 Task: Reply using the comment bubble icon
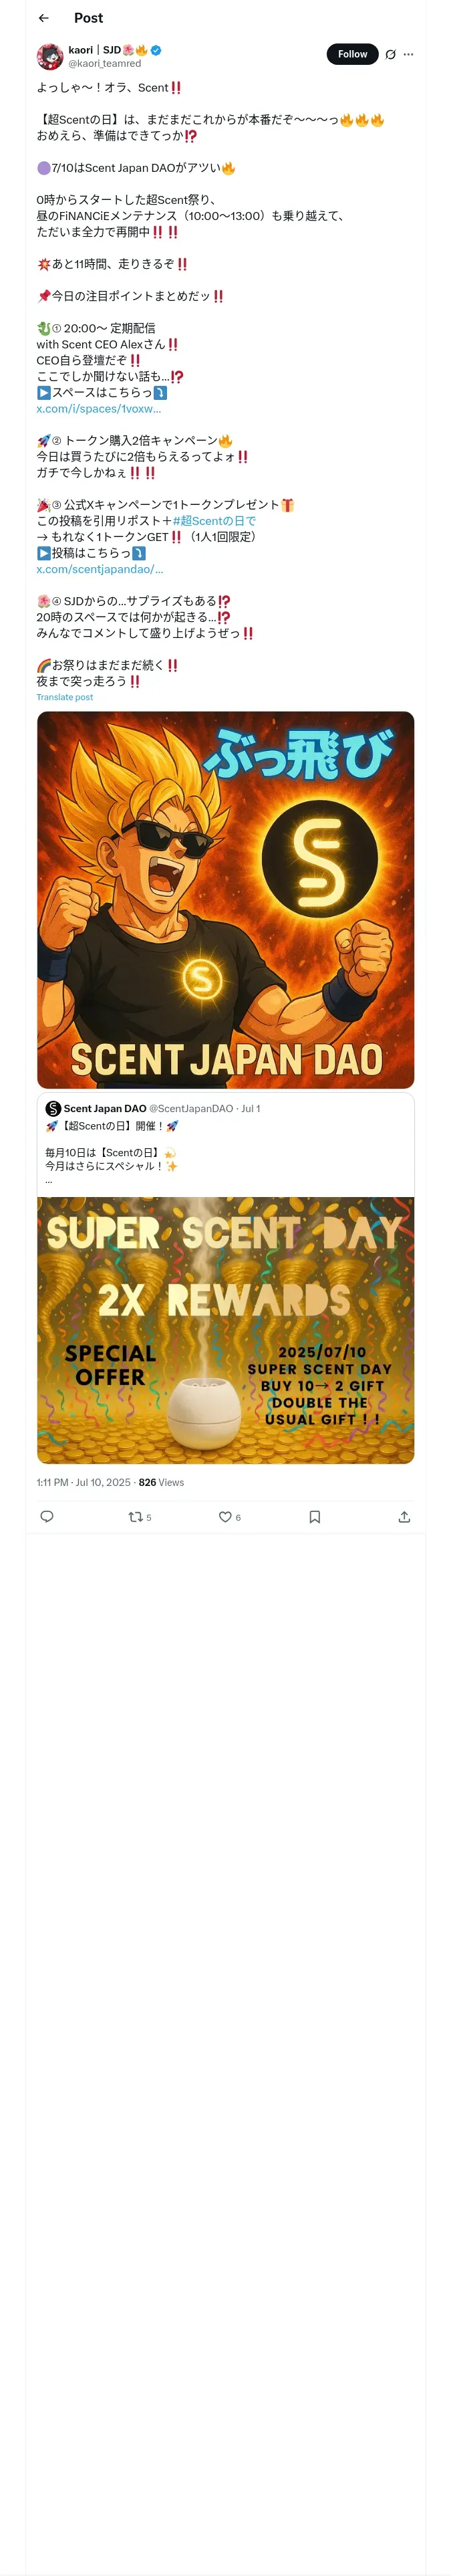[x=46, y=1517]
